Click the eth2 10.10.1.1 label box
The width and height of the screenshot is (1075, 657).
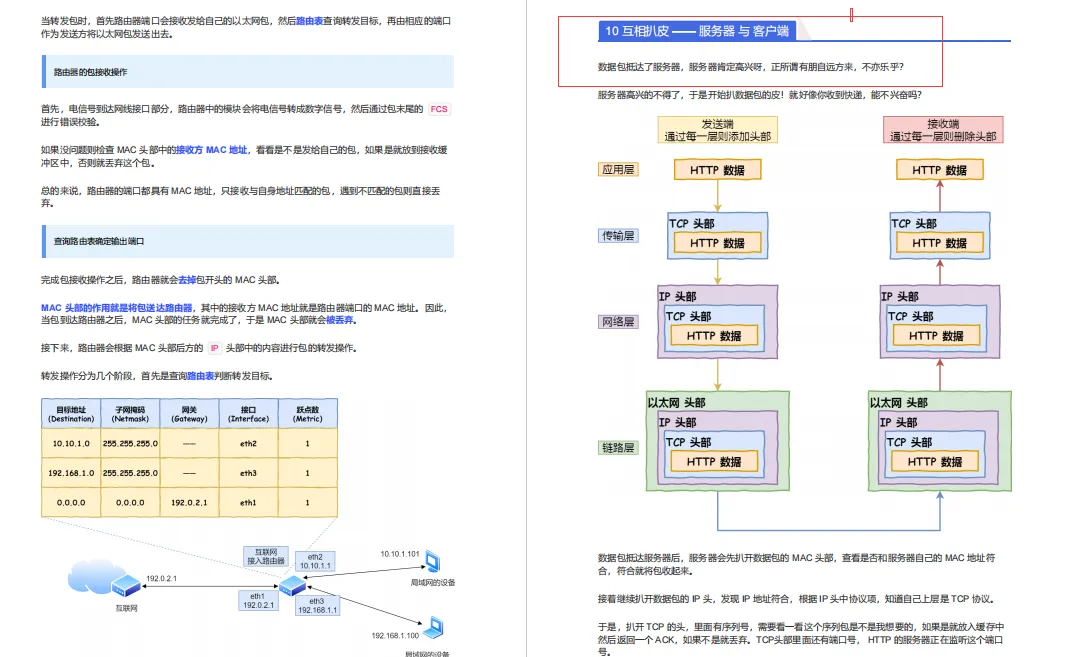click(315, 562)
